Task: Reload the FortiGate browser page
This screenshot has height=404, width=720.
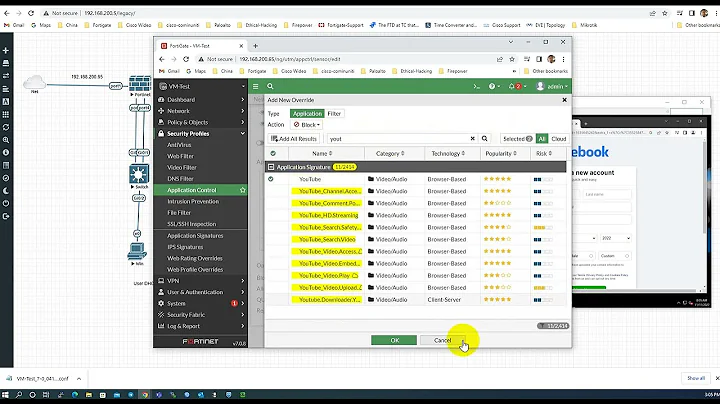Action: [x=186, y=59]
